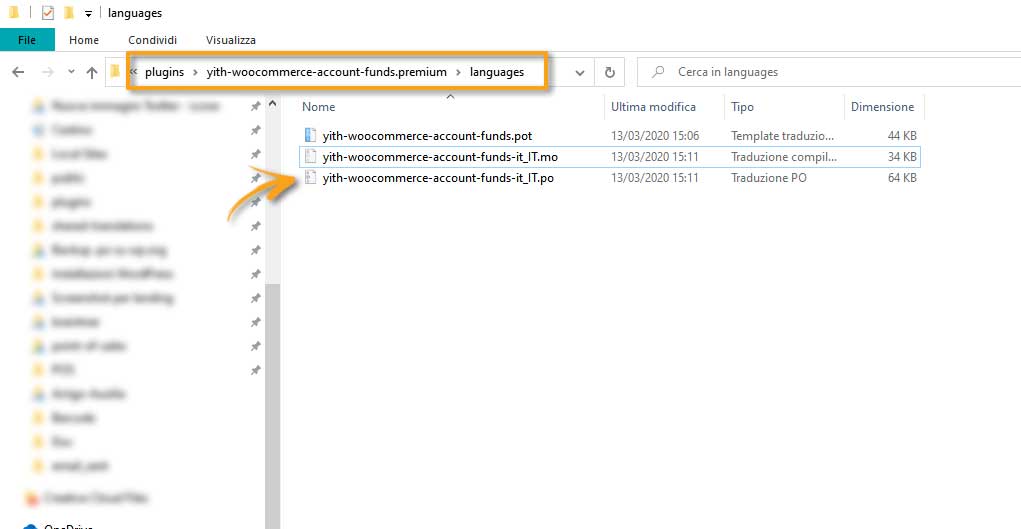Sort files by Ultima modifica column
Viewport: 1021px width, 529px height.
coord(653,107)
